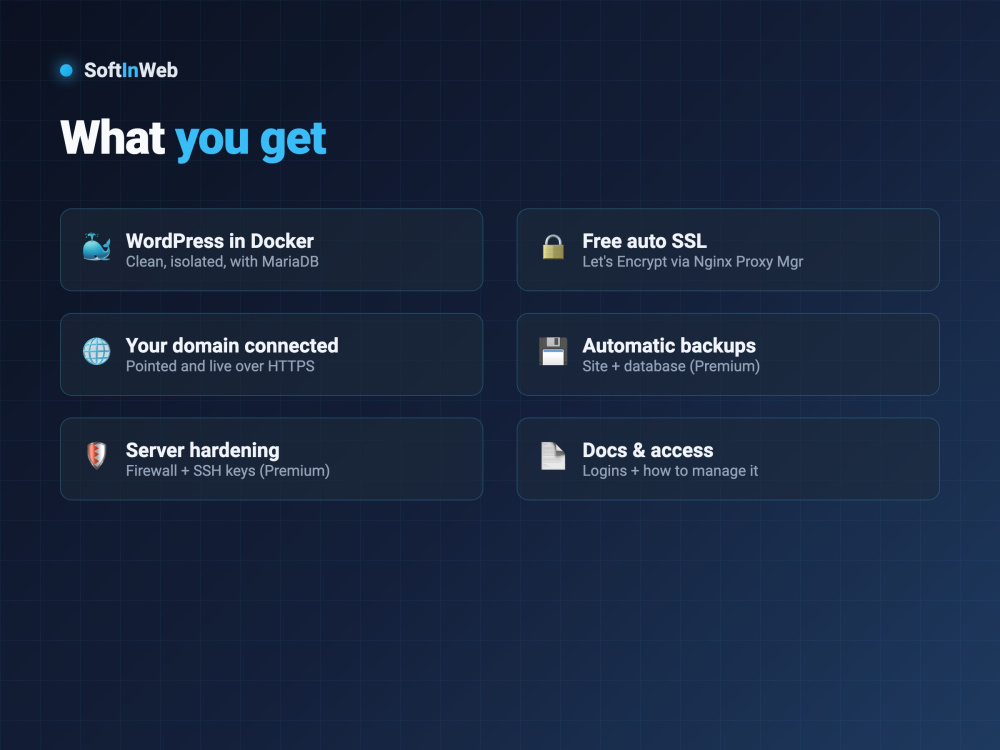Open the SoftInWeb brand name

(x=131, y=70)
